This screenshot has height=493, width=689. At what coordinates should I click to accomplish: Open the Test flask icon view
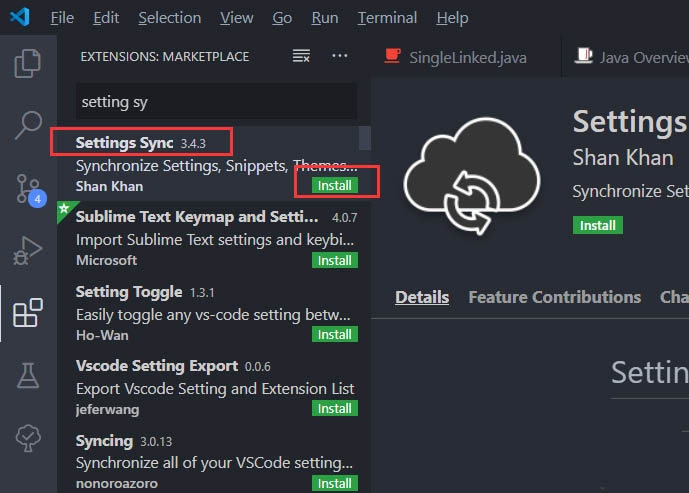[x=28, y=375]
